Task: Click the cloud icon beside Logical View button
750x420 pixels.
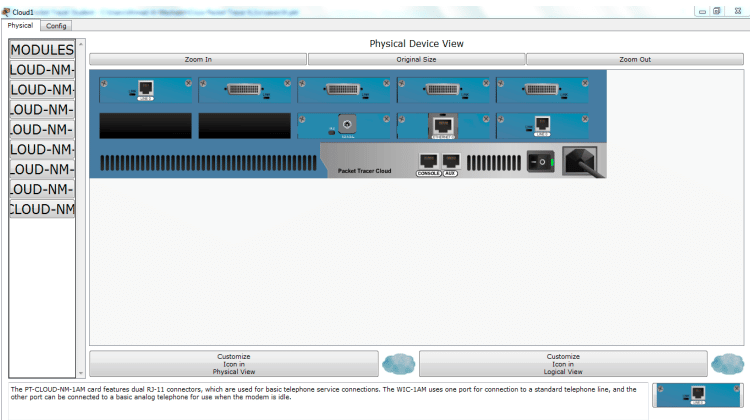Action: (728, 364)
